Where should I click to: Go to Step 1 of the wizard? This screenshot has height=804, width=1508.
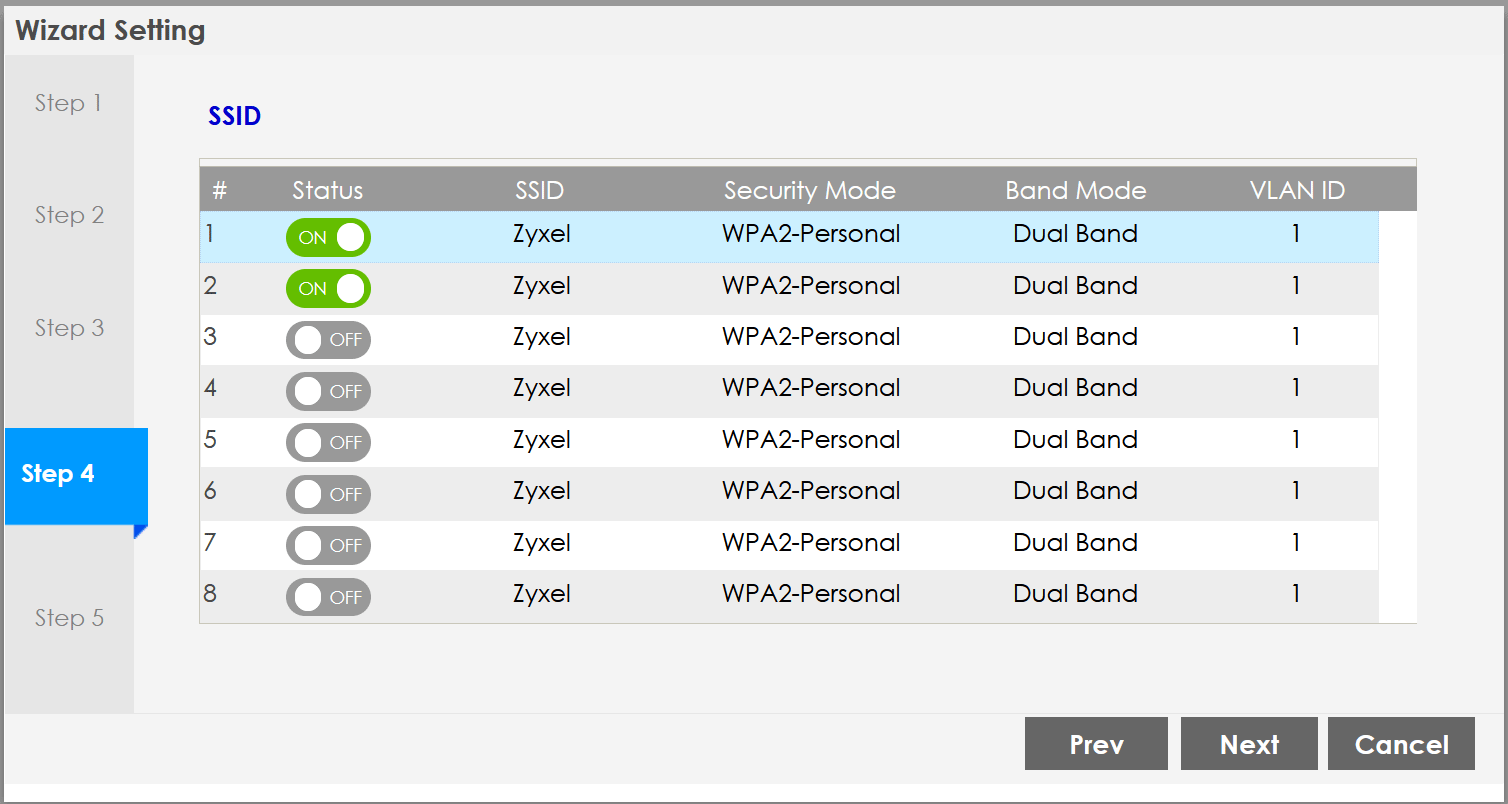pos(68,103)
